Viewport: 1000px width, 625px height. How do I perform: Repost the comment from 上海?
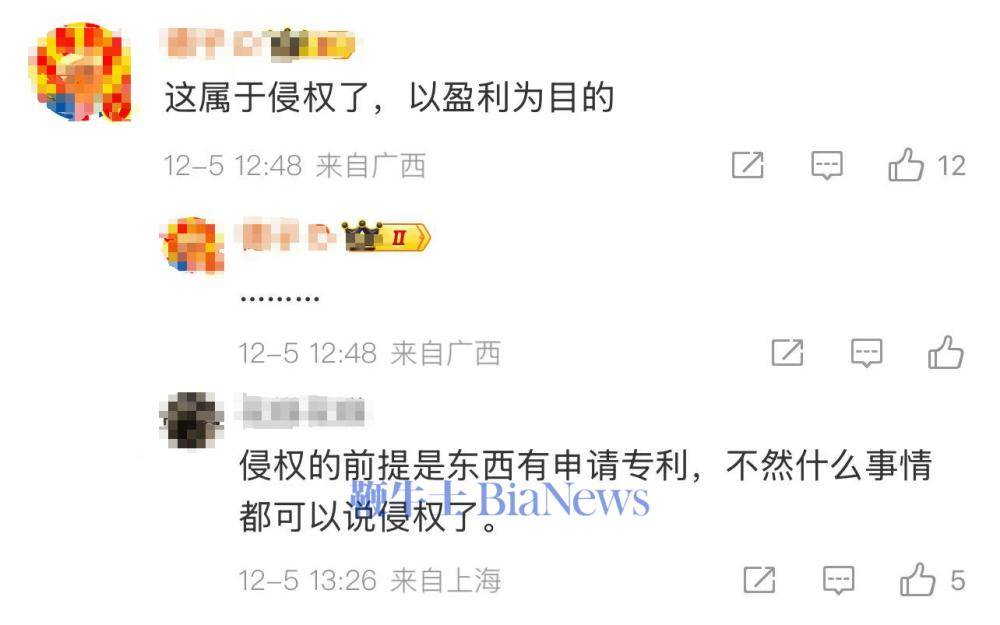[759, 580]
